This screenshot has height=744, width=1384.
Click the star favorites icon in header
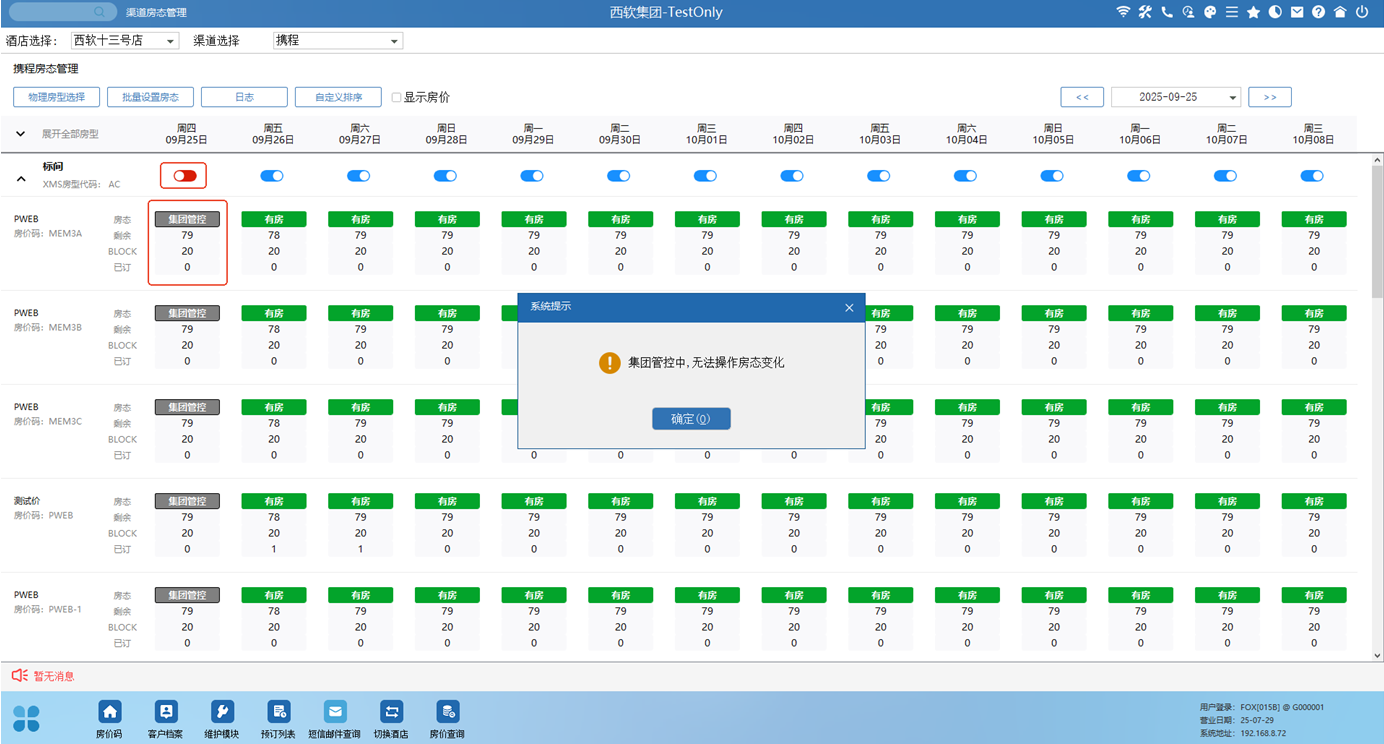point(1253,12)
